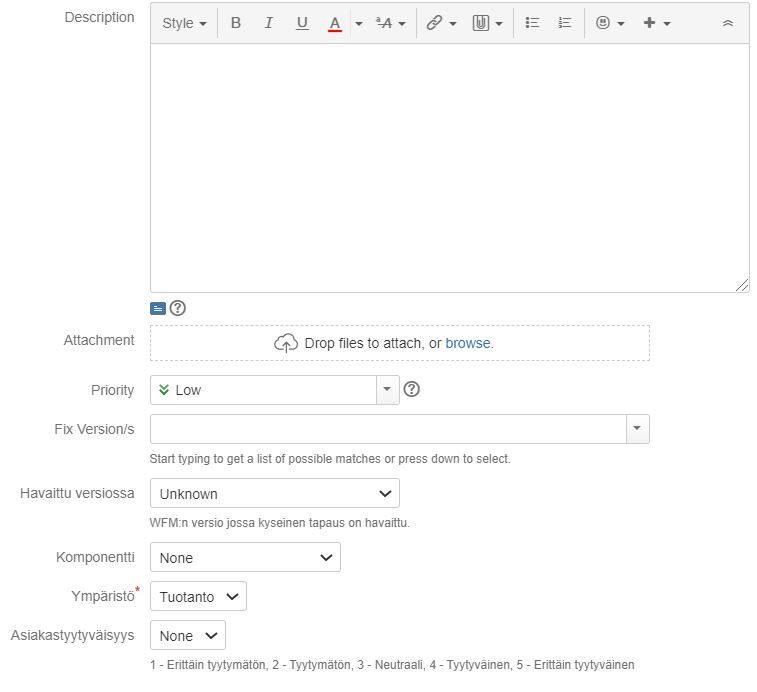Image resolution: width=757 pixels, height=692 pixels.
Task: Click inside the Description text area
Action: (x=449, y=168)
